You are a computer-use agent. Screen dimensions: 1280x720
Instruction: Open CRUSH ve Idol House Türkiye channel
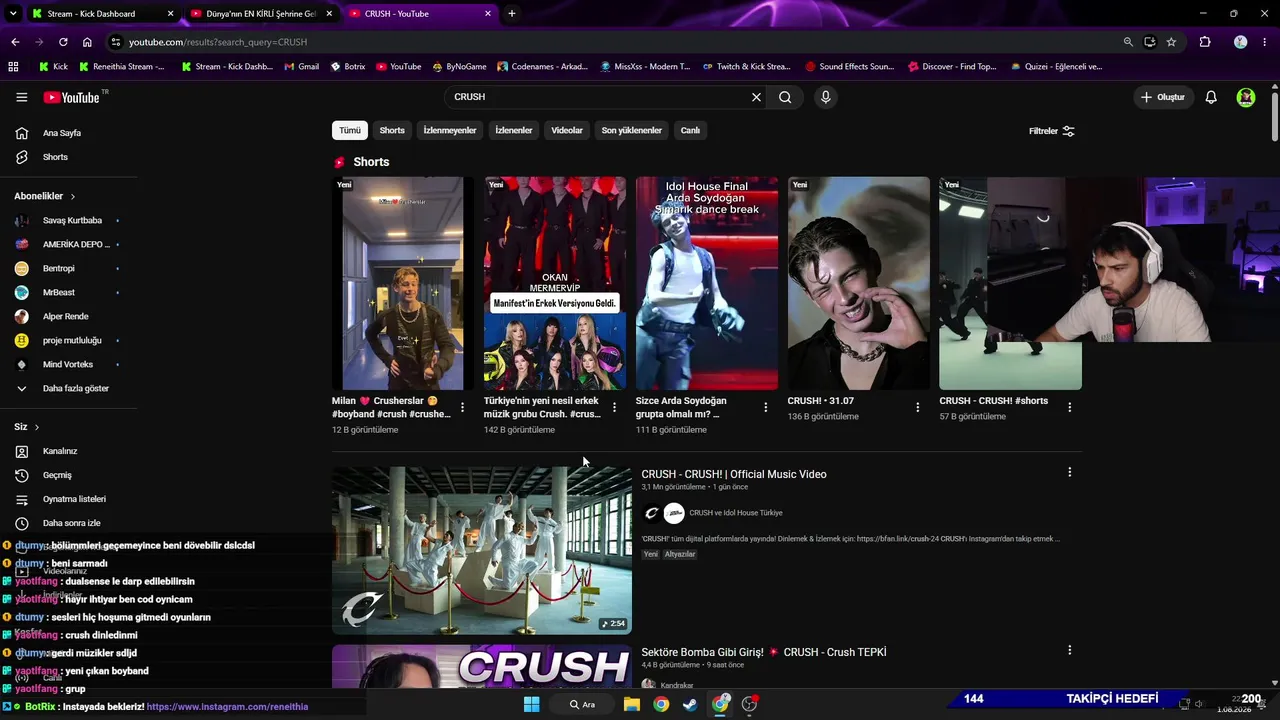click(736, 513)
